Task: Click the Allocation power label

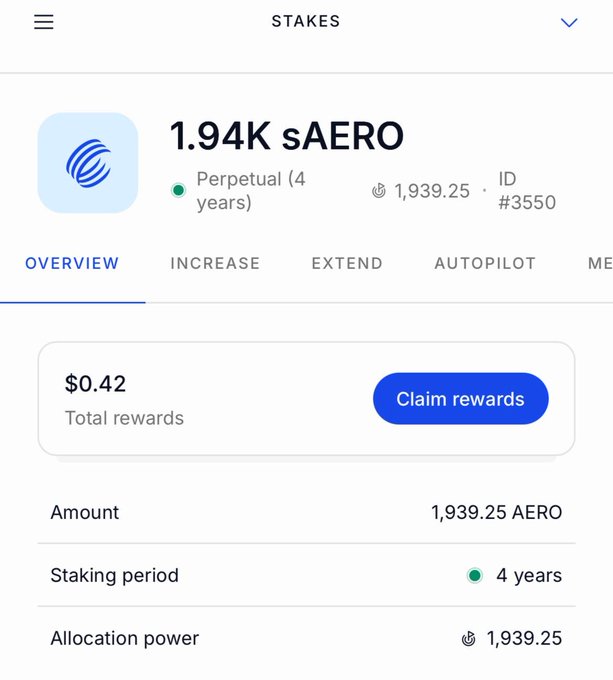Action: 124,638
